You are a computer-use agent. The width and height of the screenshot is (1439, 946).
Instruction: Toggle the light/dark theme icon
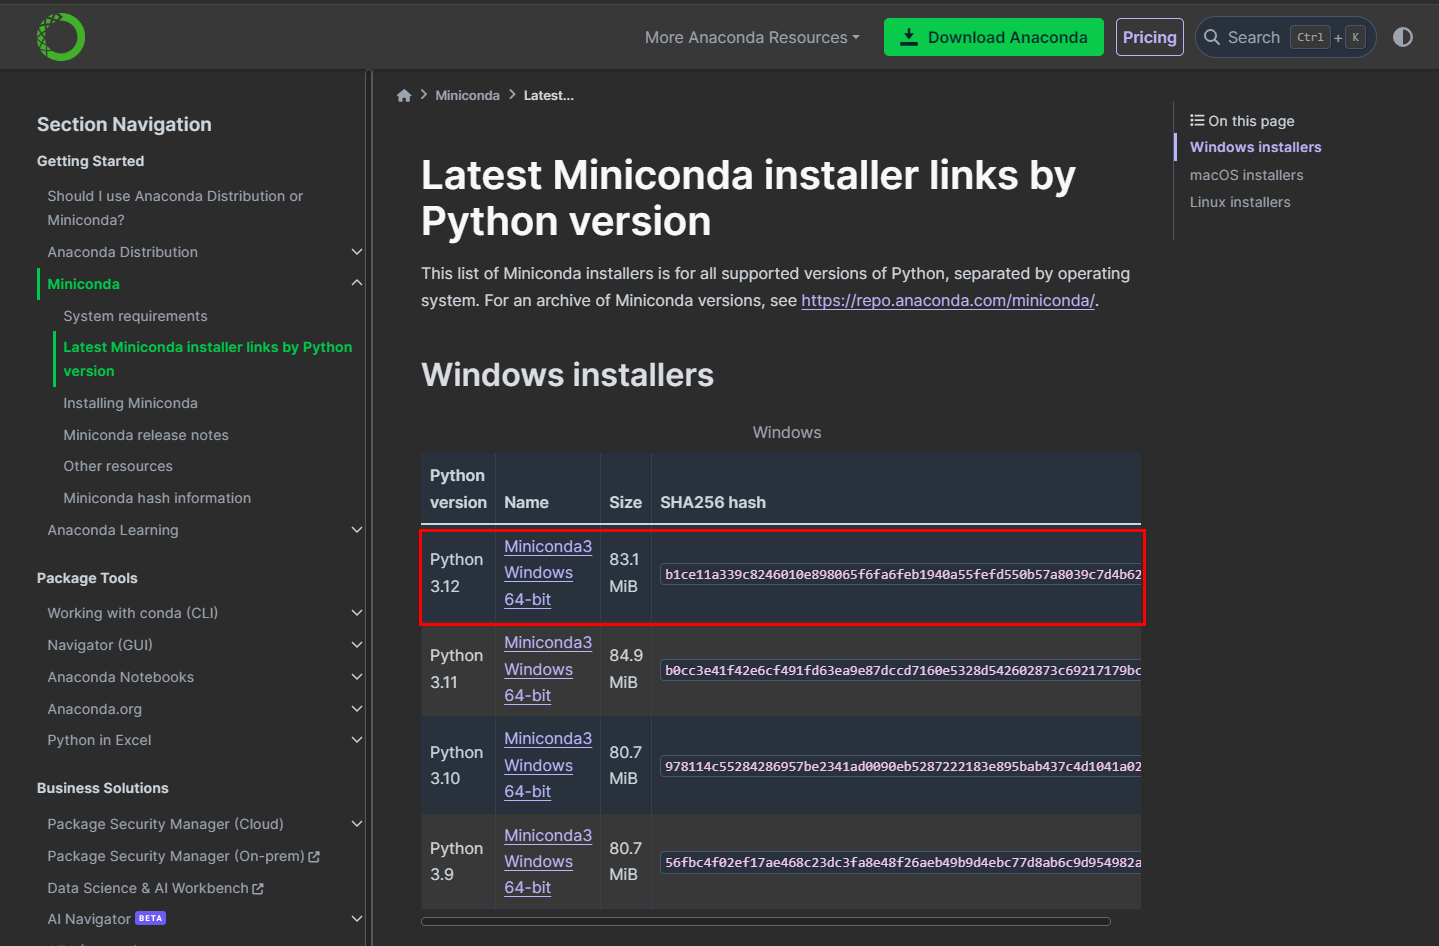tap(1403, 37)
